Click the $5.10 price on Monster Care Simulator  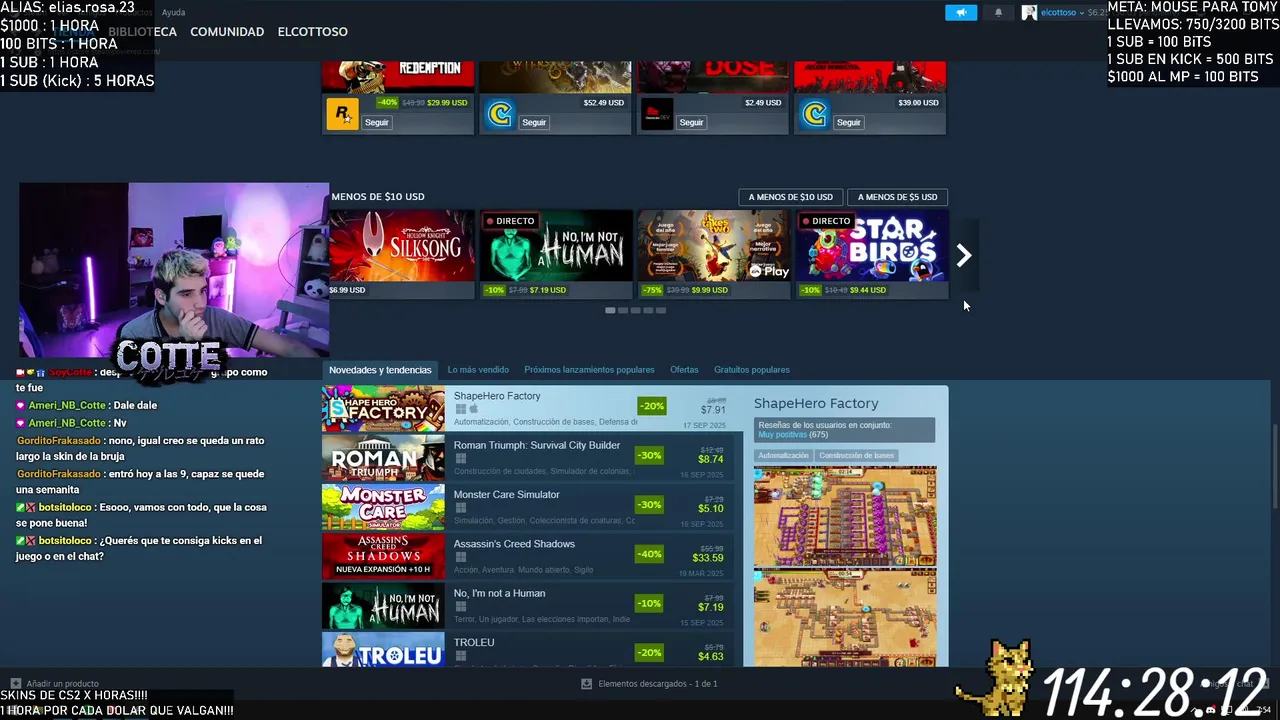(711, 509)
